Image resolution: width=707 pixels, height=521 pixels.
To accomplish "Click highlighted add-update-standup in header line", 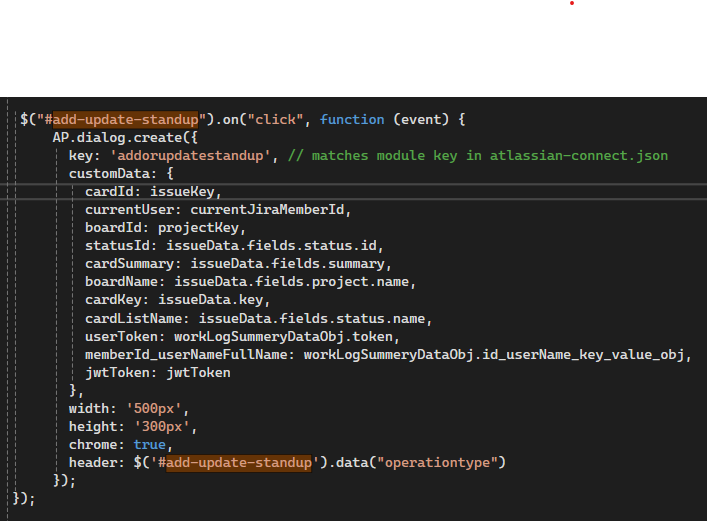I will click(239, 463).
